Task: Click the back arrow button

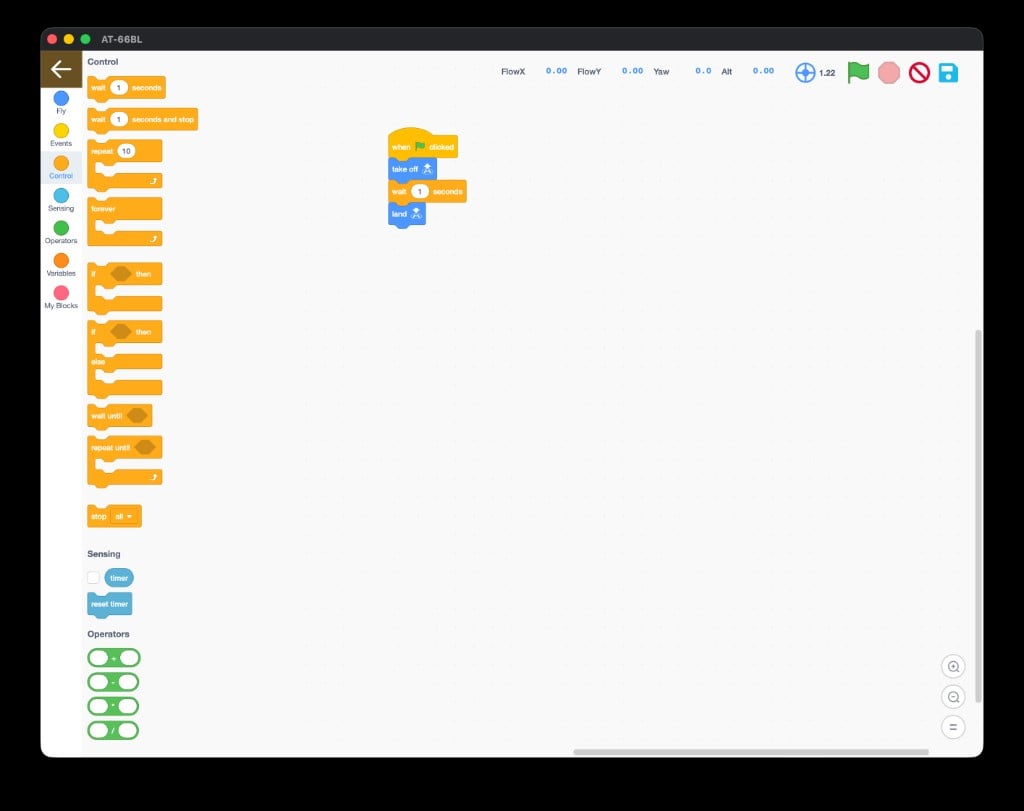Action: [61, 69]
